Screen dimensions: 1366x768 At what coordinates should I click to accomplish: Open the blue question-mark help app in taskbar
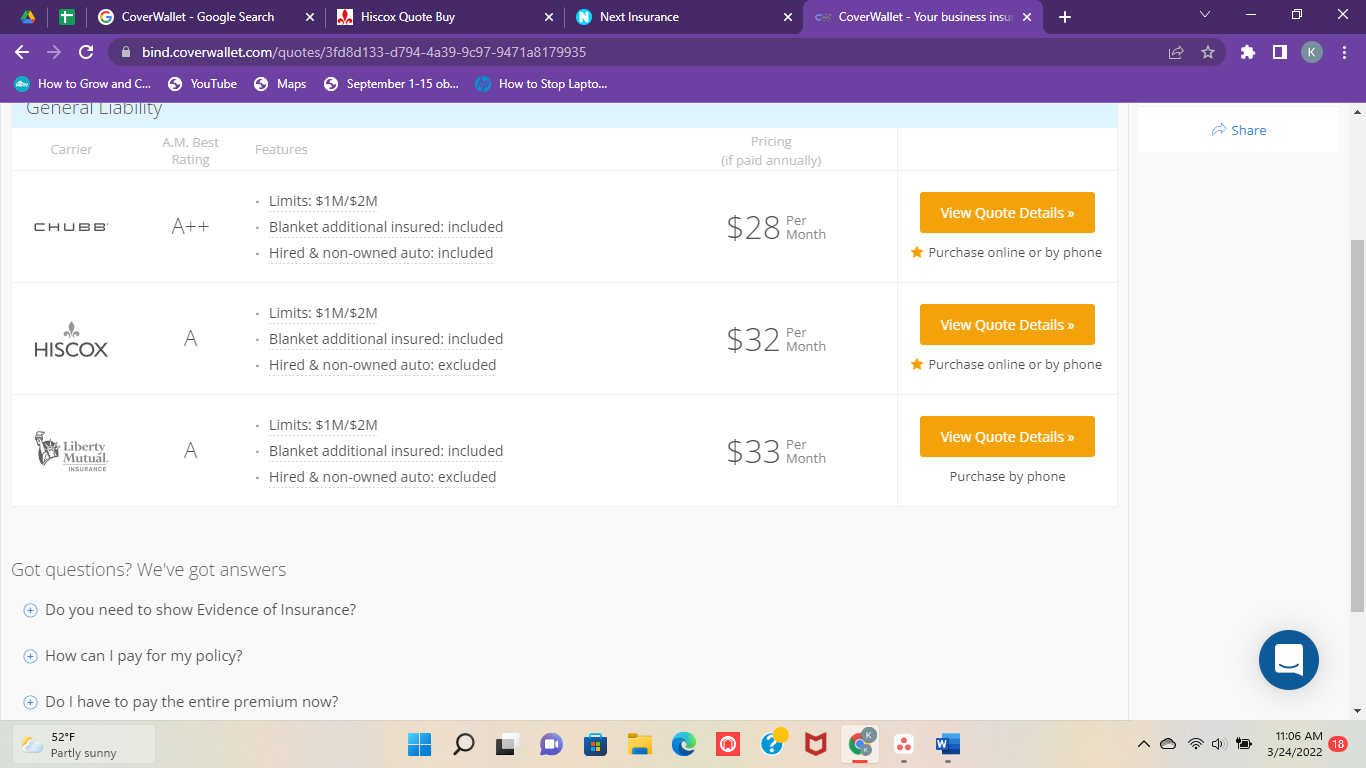pos(772,744)
